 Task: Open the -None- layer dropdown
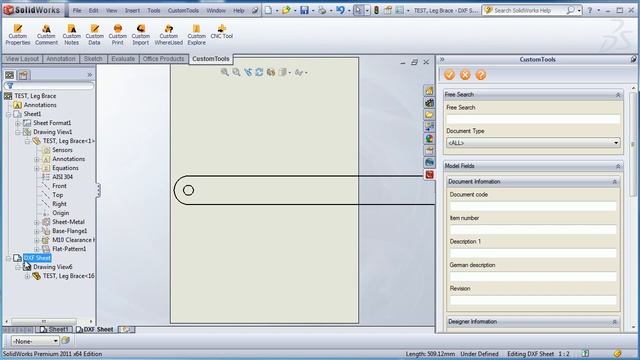(x=35, y=341)
